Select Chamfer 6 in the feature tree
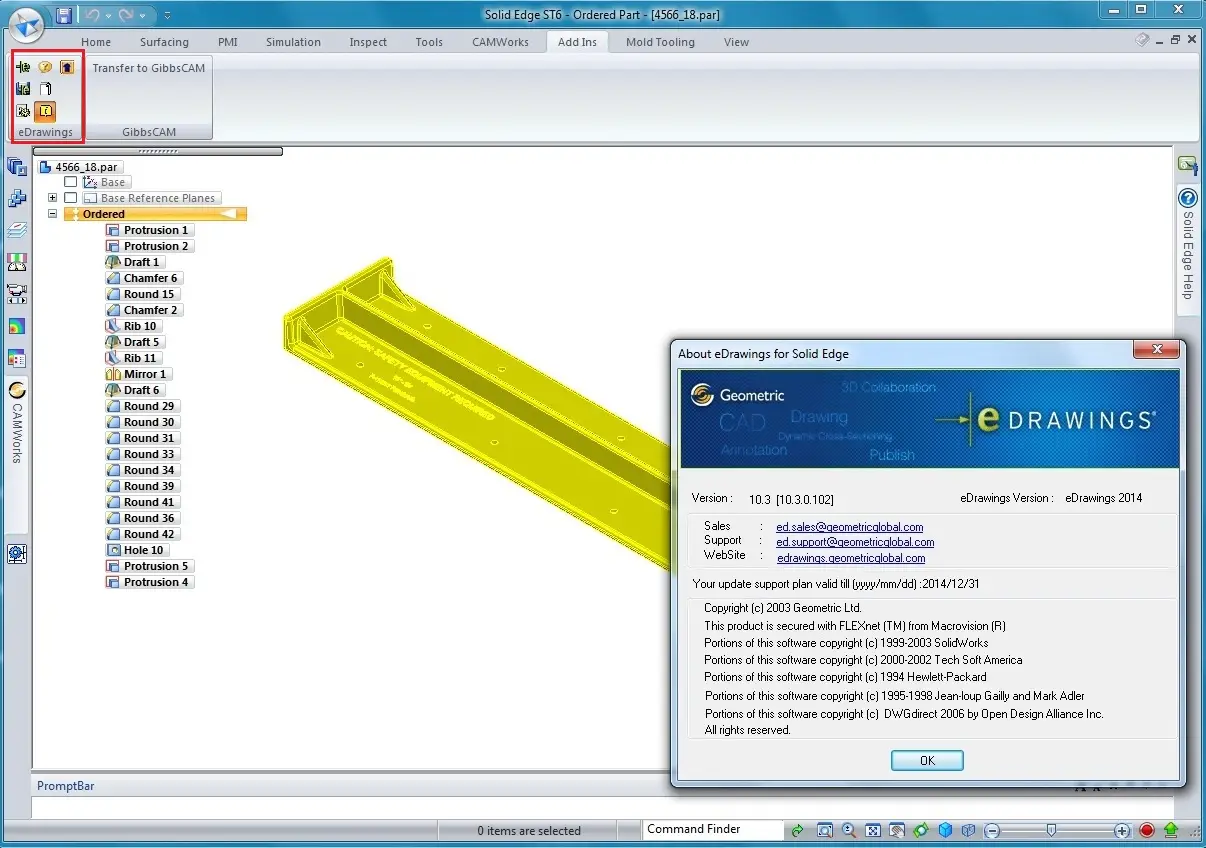 tap(143, 278)
